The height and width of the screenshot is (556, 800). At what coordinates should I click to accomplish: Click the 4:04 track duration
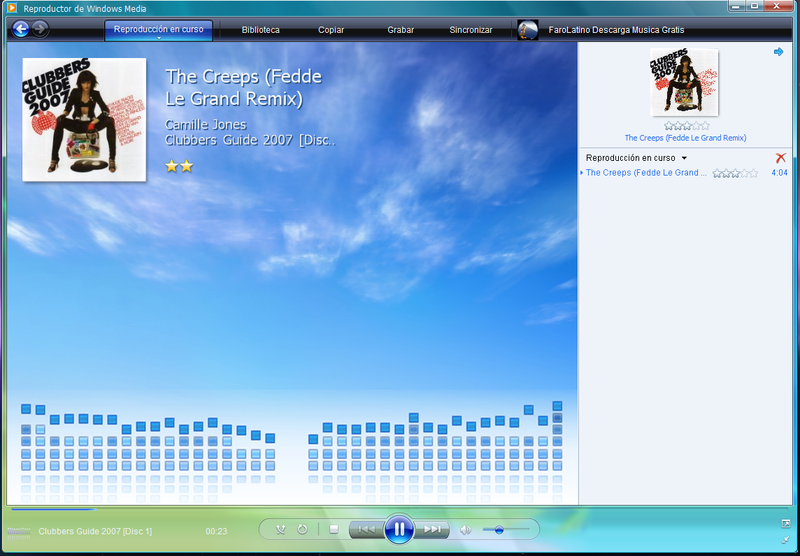[x=779, y=173]
